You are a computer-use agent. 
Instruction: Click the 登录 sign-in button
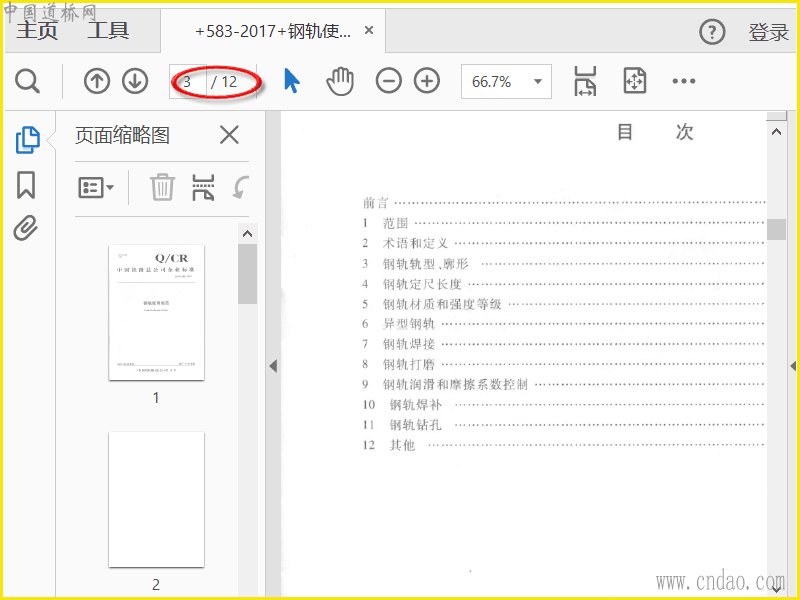point(768,33)
